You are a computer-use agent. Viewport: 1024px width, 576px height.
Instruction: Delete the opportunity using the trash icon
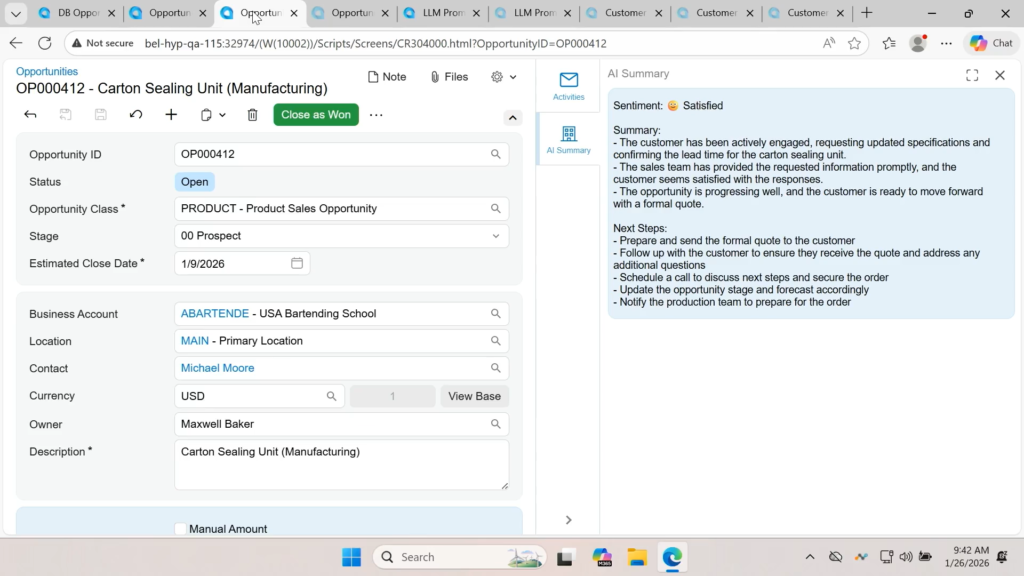click(252, 115)
